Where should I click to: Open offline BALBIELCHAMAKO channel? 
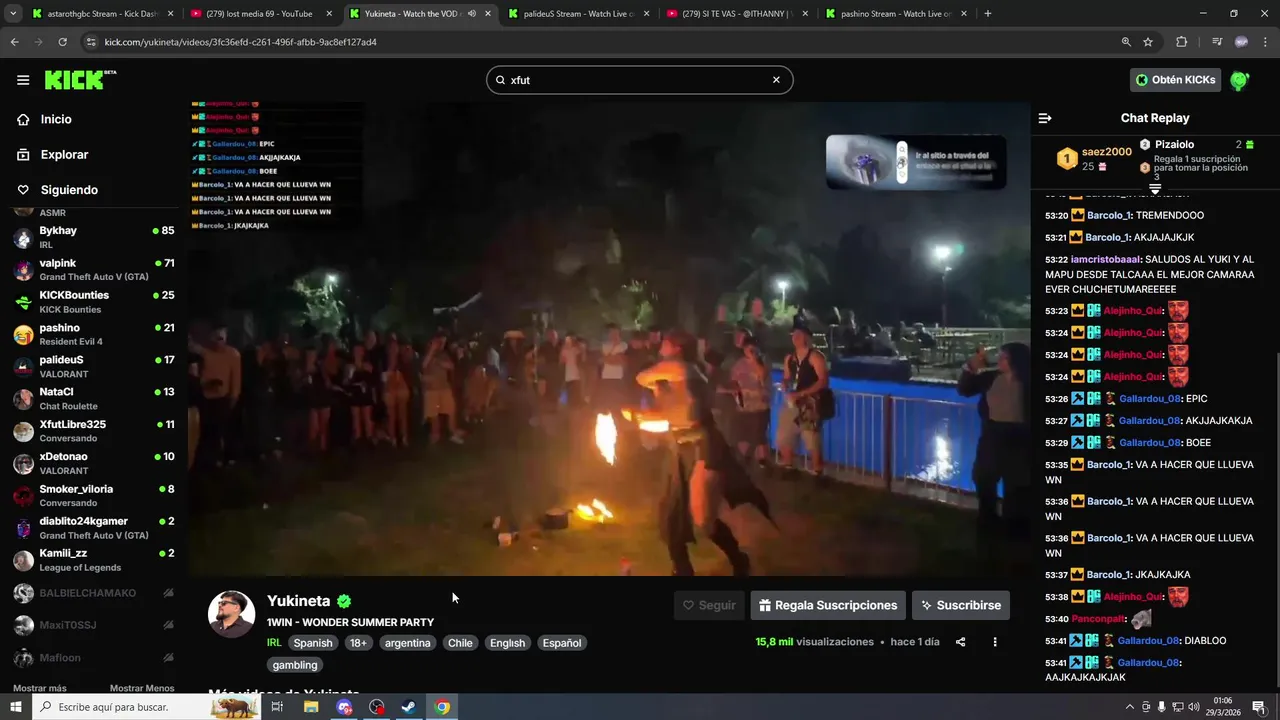(x=93, y=593)
